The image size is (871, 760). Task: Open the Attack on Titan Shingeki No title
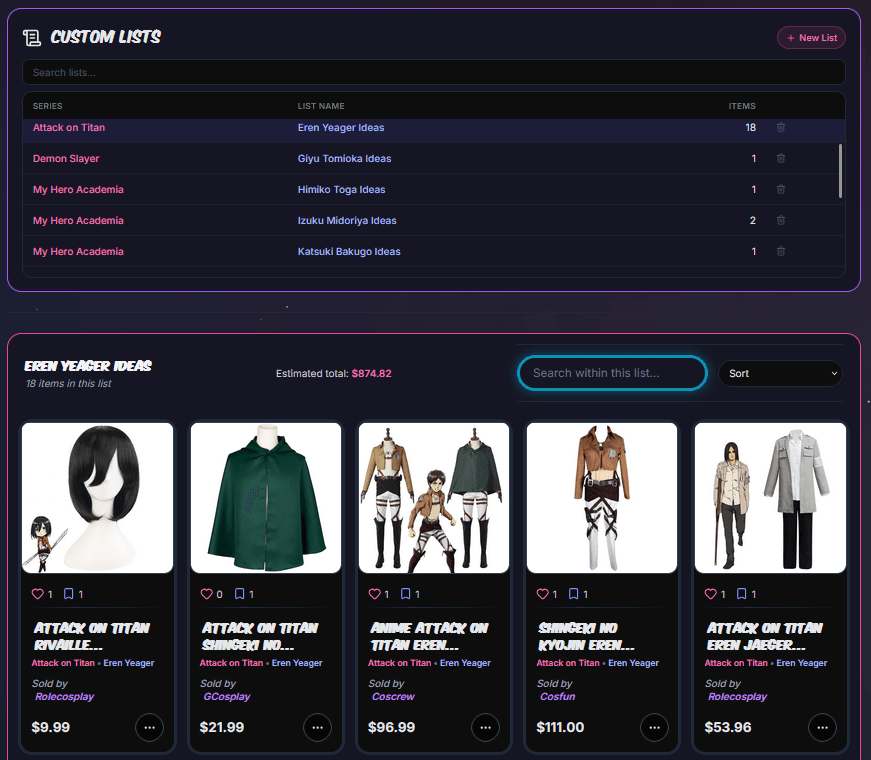259,636
